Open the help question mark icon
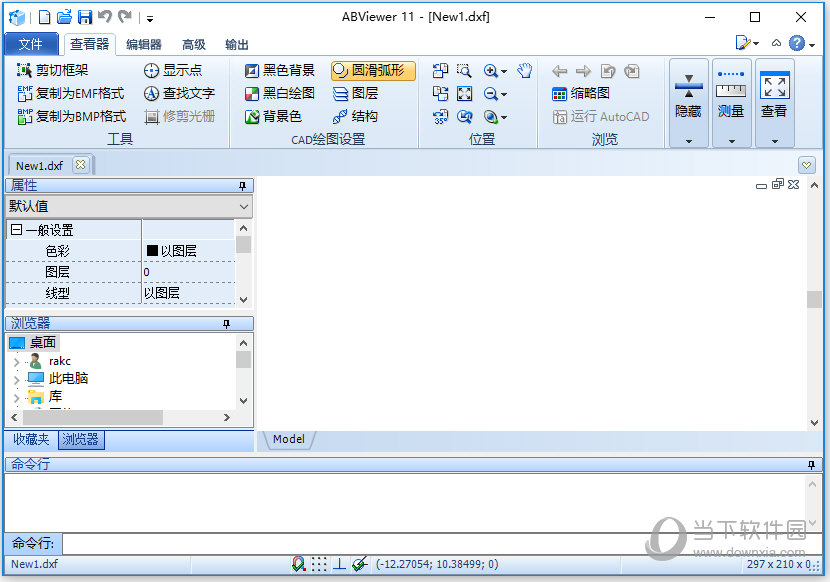Image resolution: width=830 pixels, height=582 pixels. coord(796,43)
